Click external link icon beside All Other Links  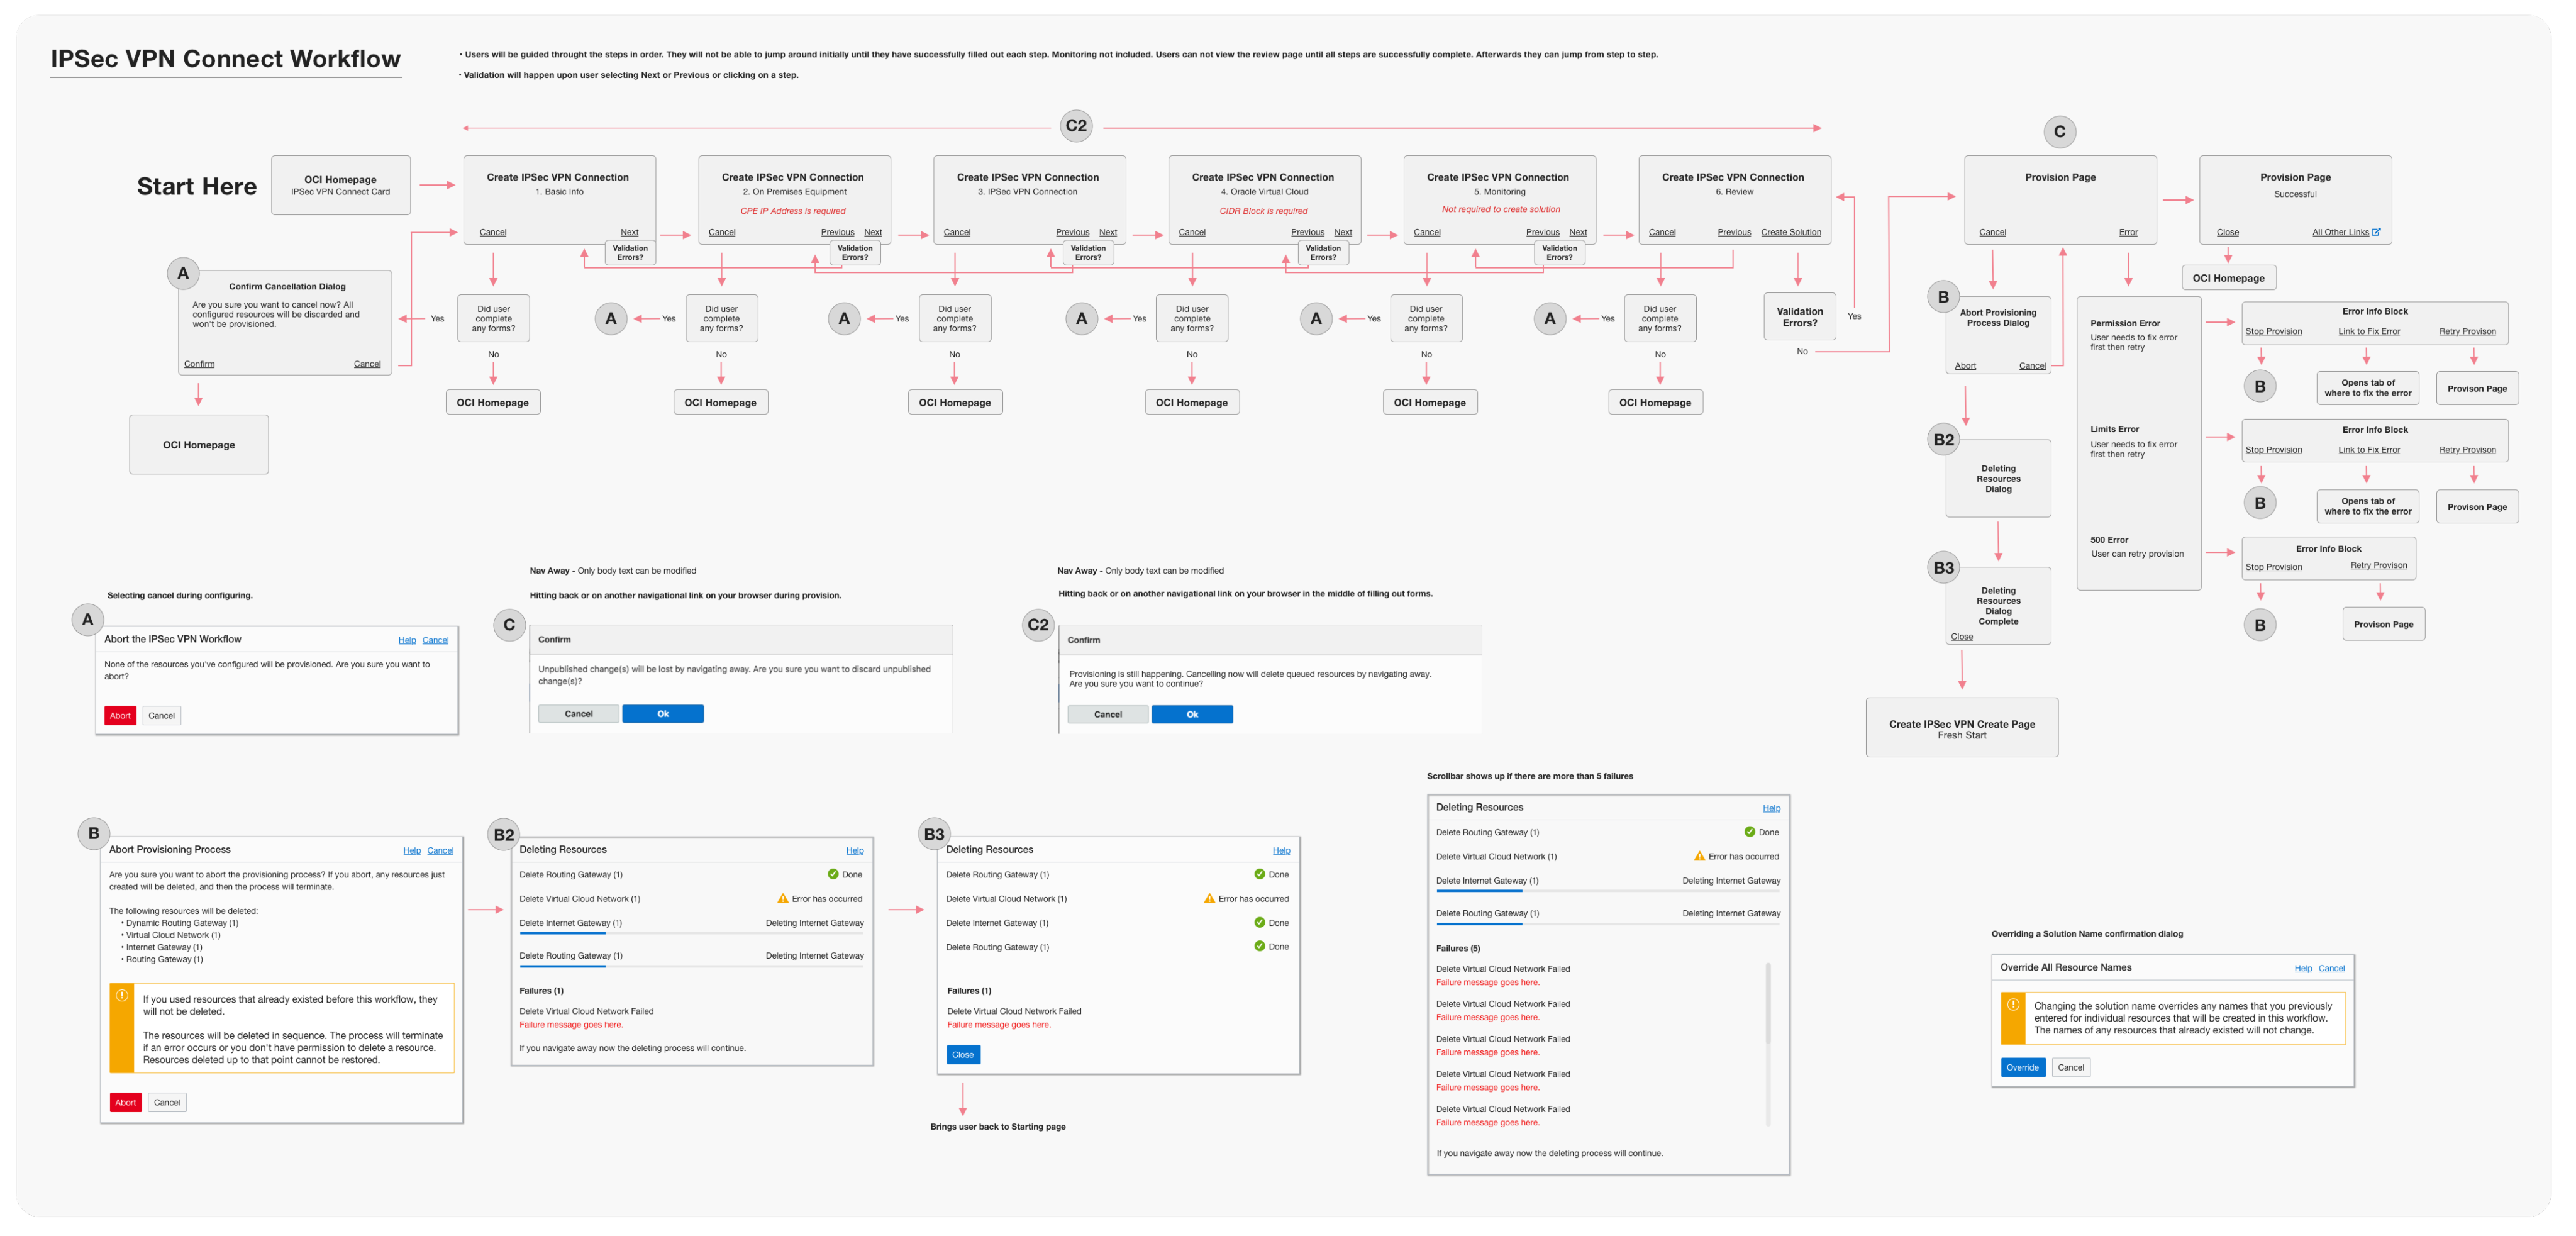point(2376,232)
